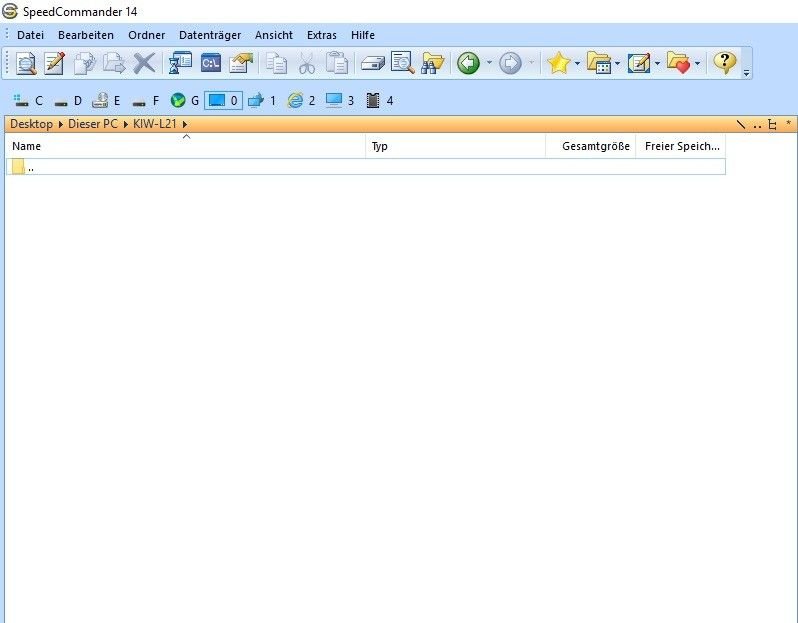
Task: Click the notepad-with-pencil toolbar icon
Action: (639, 63)
